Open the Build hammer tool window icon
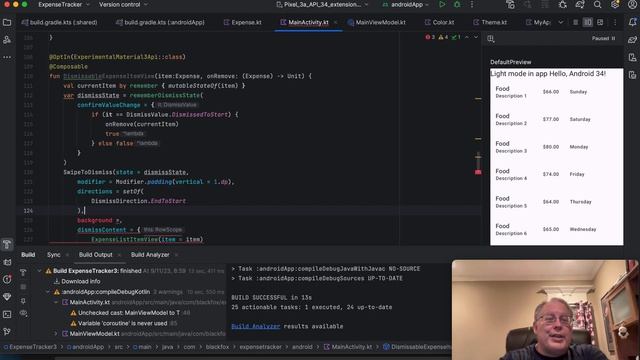The width and height of the screenshot is (640, 360). [7, 244]
